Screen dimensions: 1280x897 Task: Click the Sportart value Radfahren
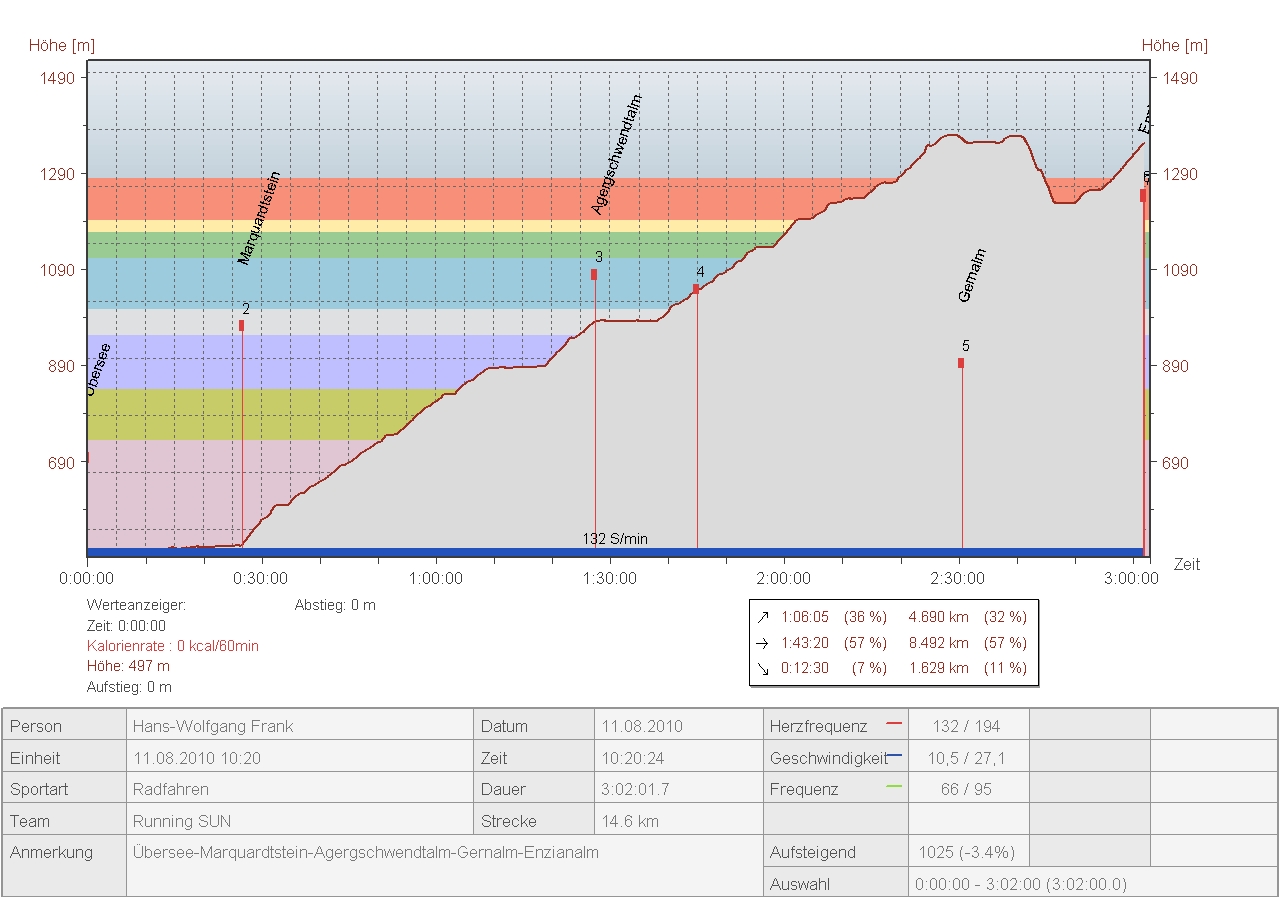(x=171, y=789)
